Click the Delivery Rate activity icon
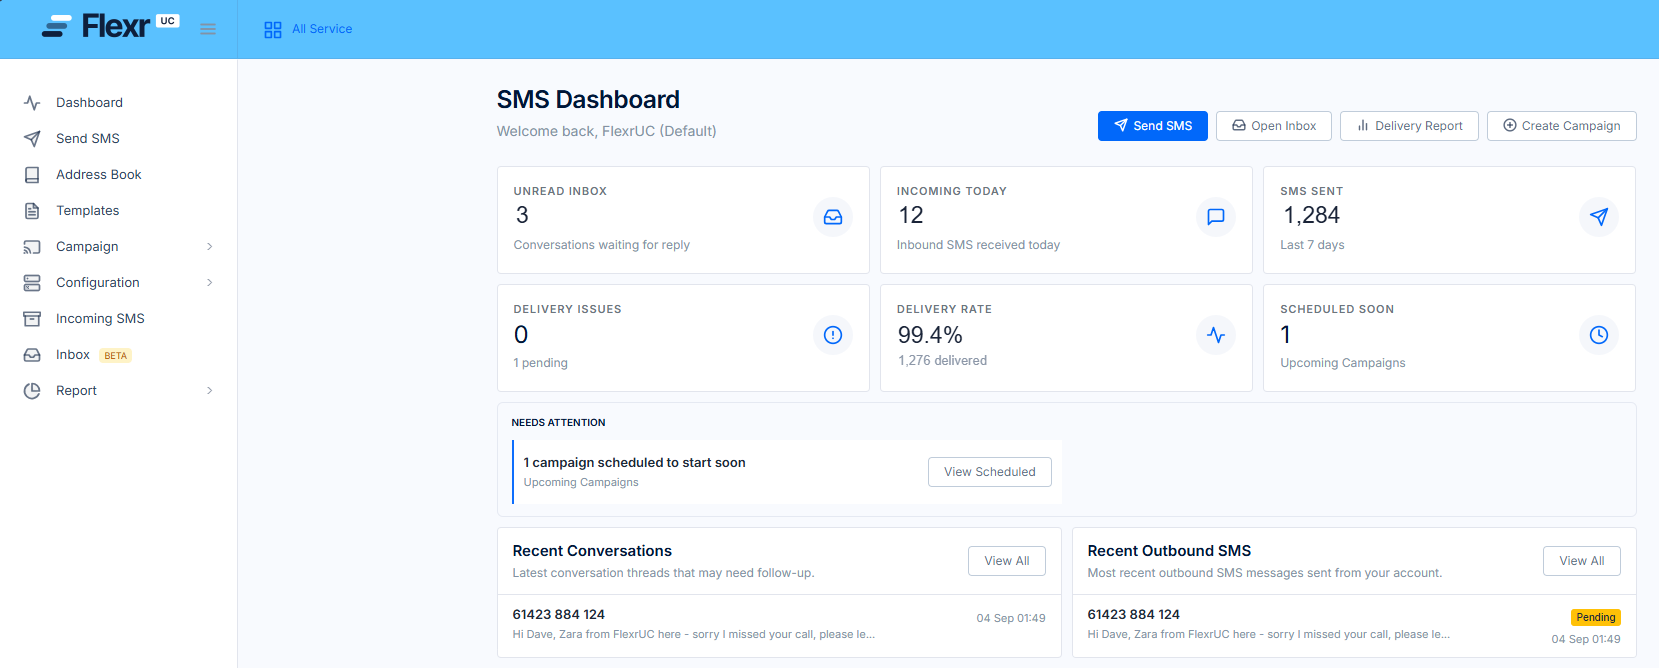The width and height of the screenshot is (1659, 668). point(1216,335)
